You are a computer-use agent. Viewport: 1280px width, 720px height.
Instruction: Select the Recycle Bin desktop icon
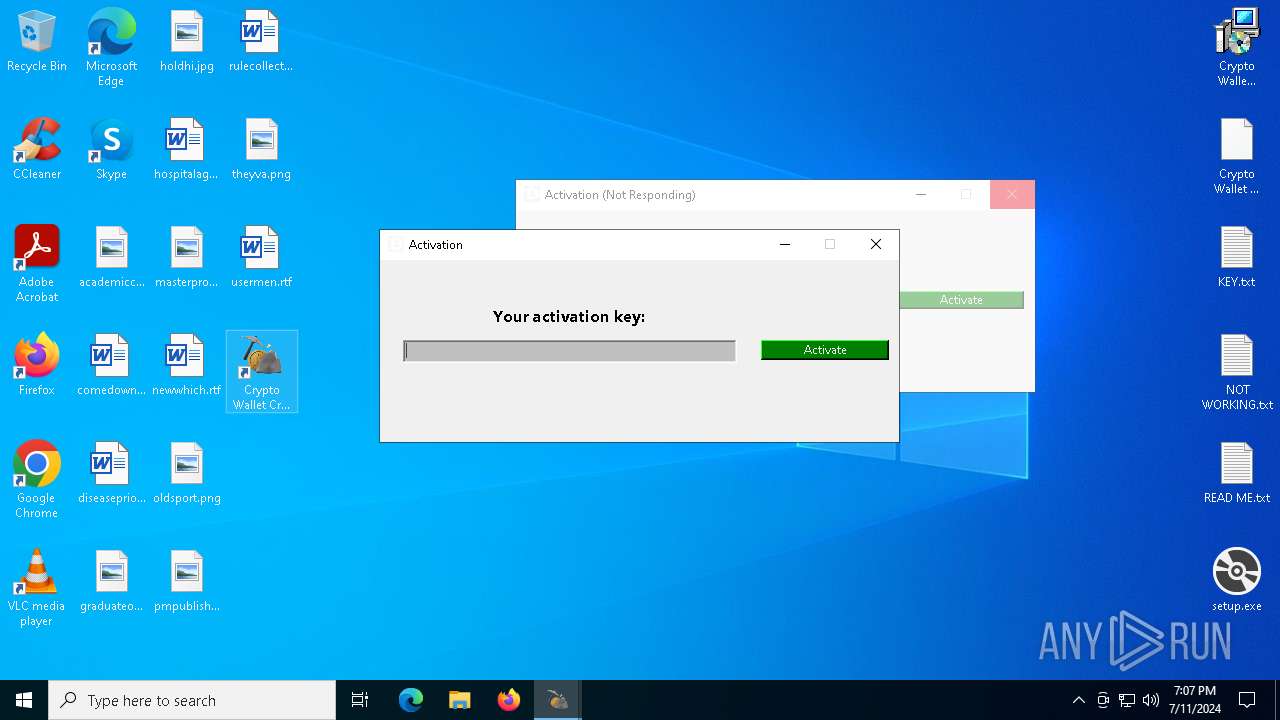click(x=37, y=42)
